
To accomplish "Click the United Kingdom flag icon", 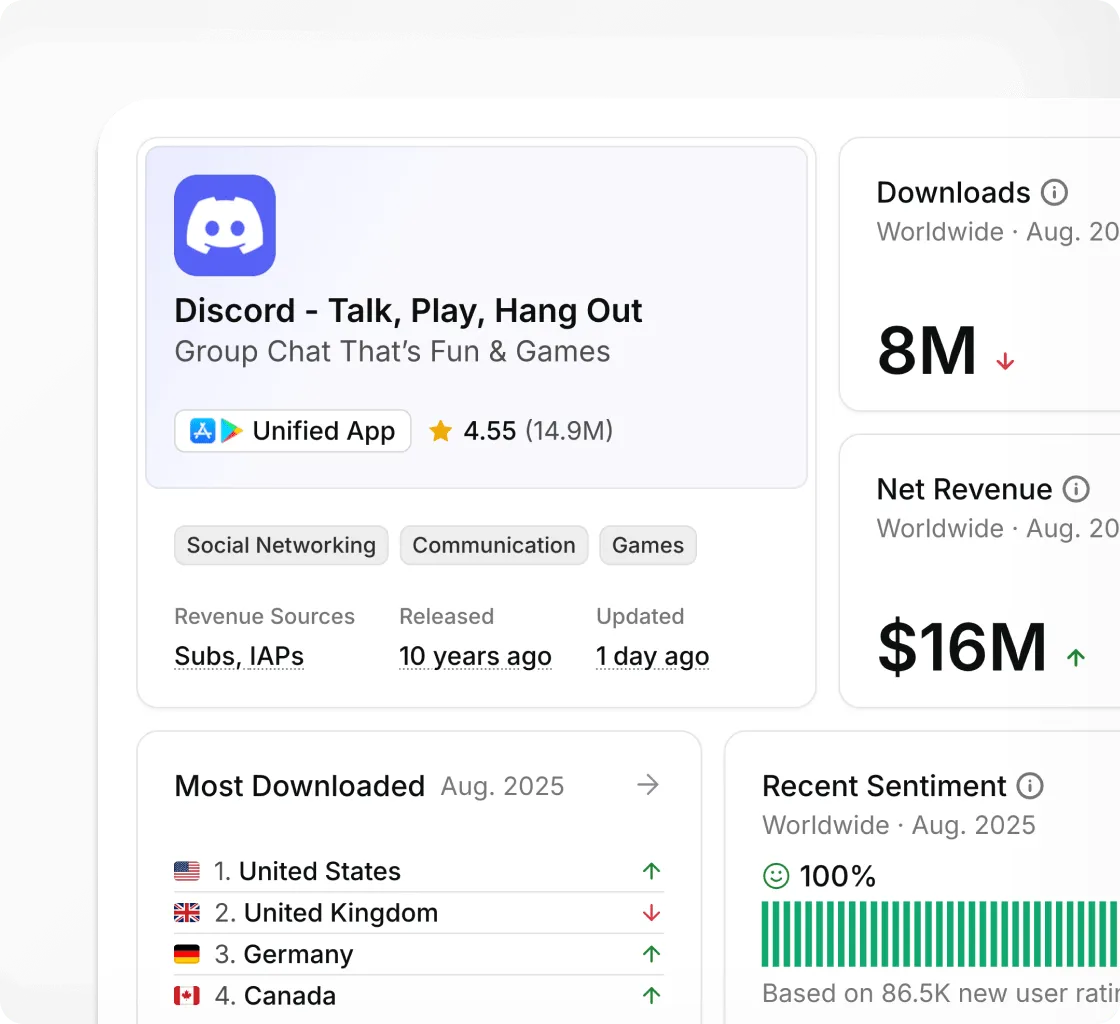I will [187, 913].
